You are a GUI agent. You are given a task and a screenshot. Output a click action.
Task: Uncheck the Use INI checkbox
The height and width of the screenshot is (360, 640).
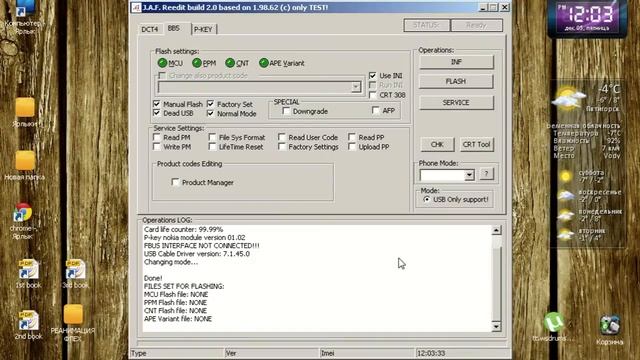(x=373, y=76)
